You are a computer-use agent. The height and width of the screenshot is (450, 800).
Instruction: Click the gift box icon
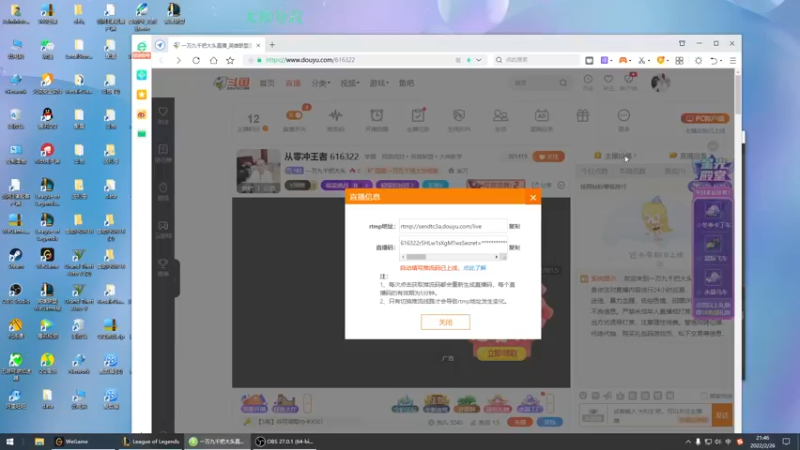[x=583, y=115]
